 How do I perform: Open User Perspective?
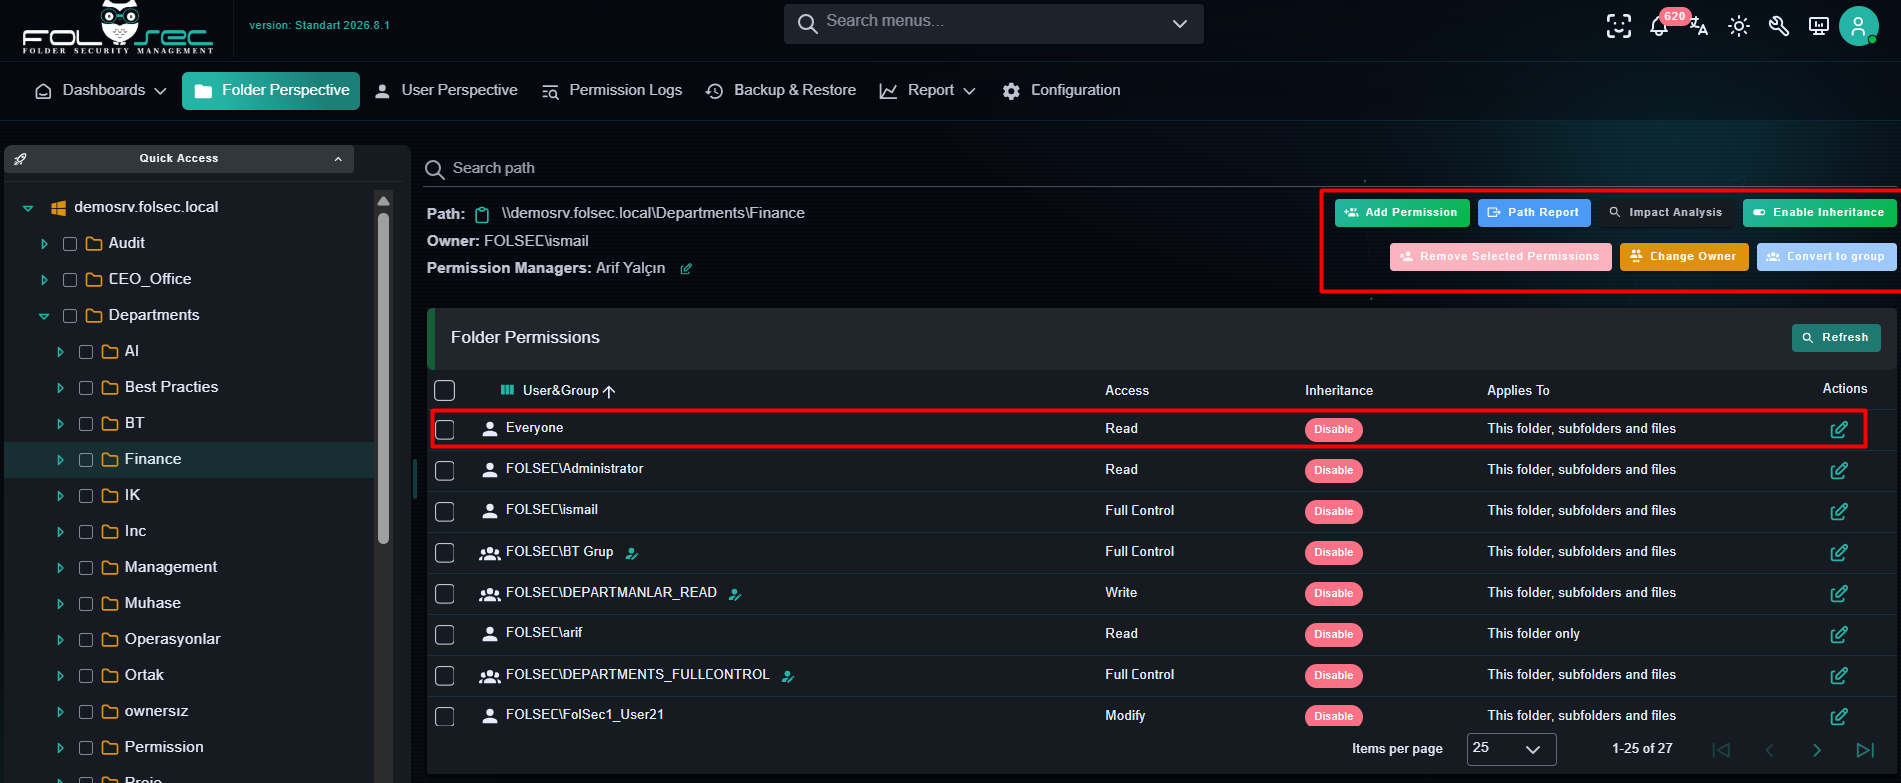click(446, 90)
